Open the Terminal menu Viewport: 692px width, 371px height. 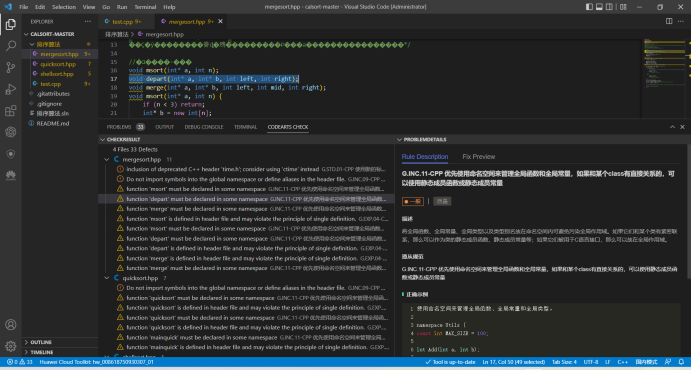(145, 7)
